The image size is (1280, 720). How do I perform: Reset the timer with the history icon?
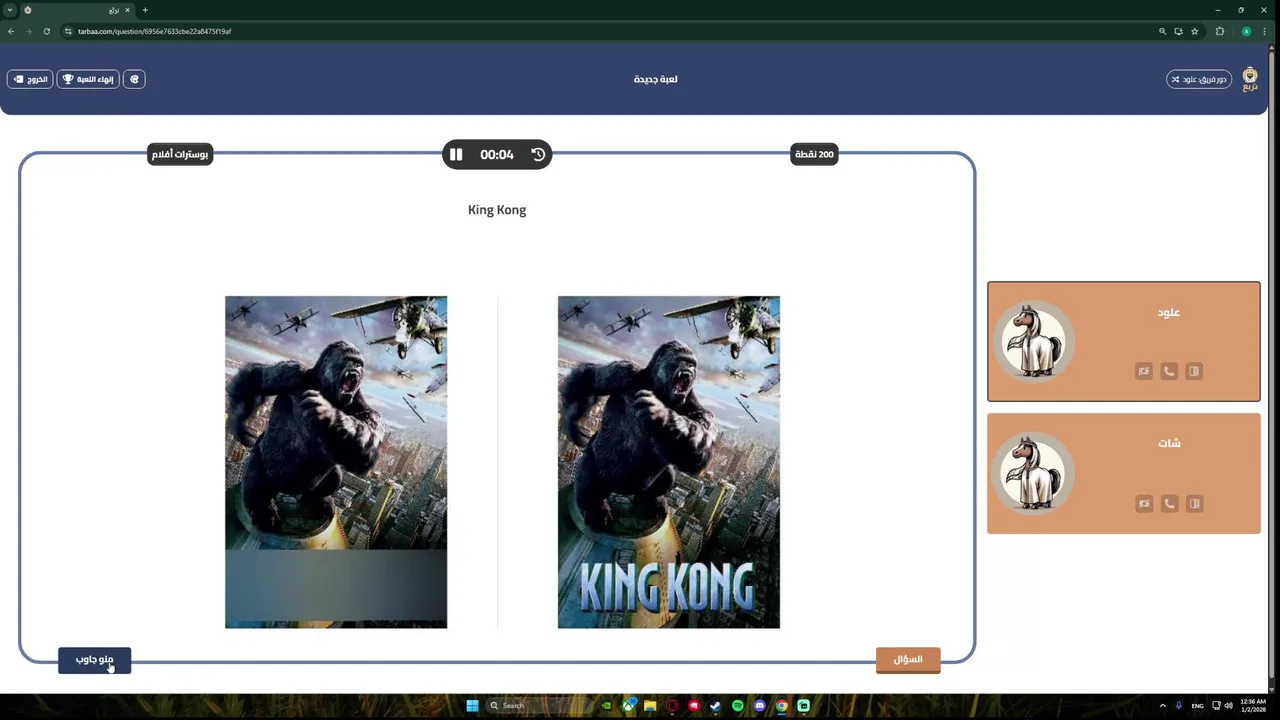[x=538, y=154]
